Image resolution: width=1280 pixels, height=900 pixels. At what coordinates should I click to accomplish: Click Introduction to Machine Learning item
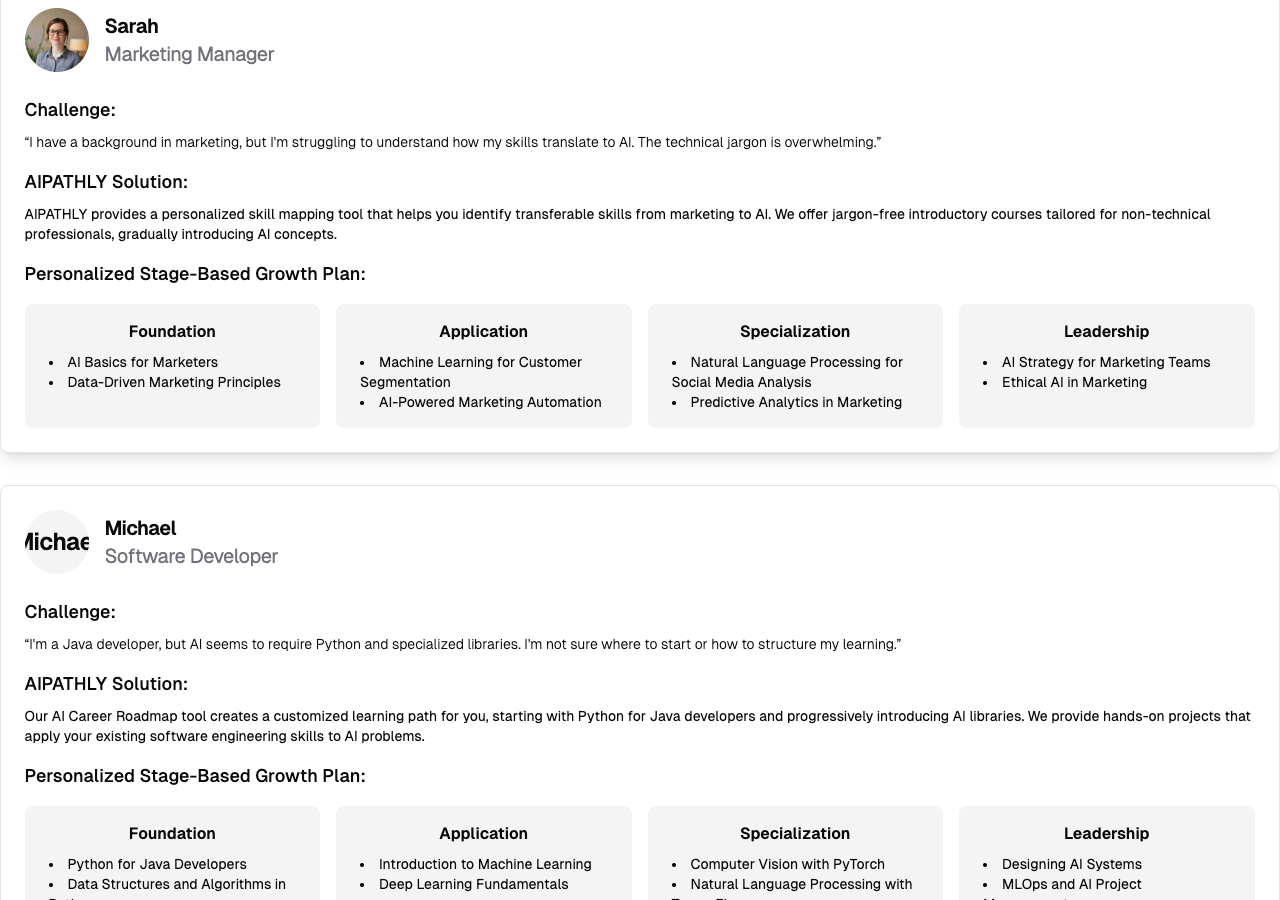[485, 864]
